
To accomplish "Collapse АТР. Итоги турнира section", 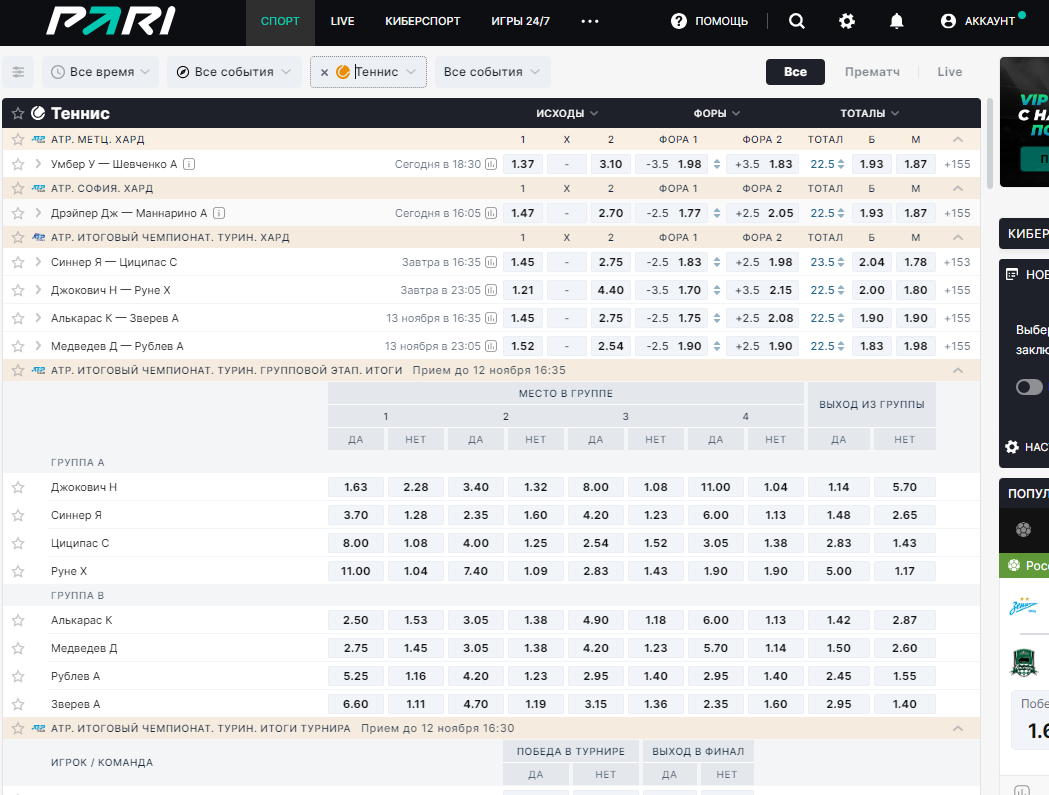I will (957, 728).
